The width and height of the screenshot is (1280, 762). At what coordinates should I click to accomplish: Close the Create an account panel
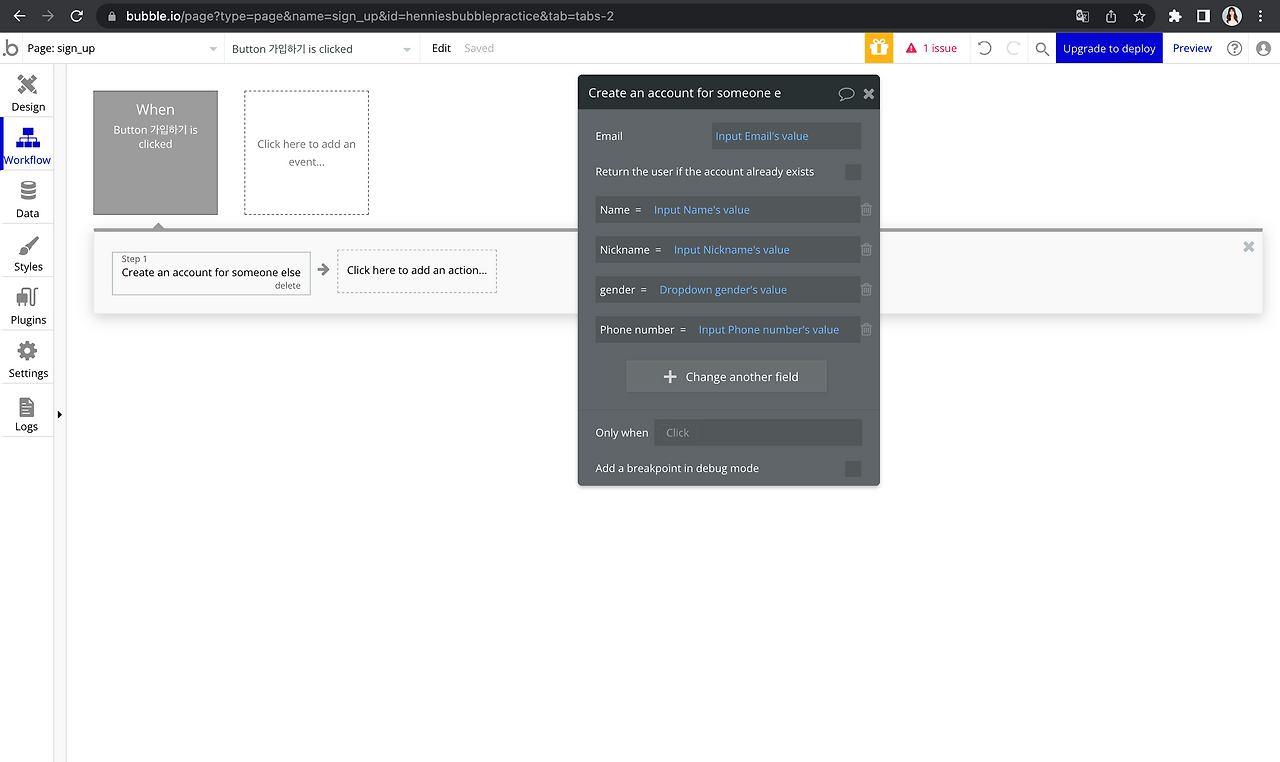point(869,93)
